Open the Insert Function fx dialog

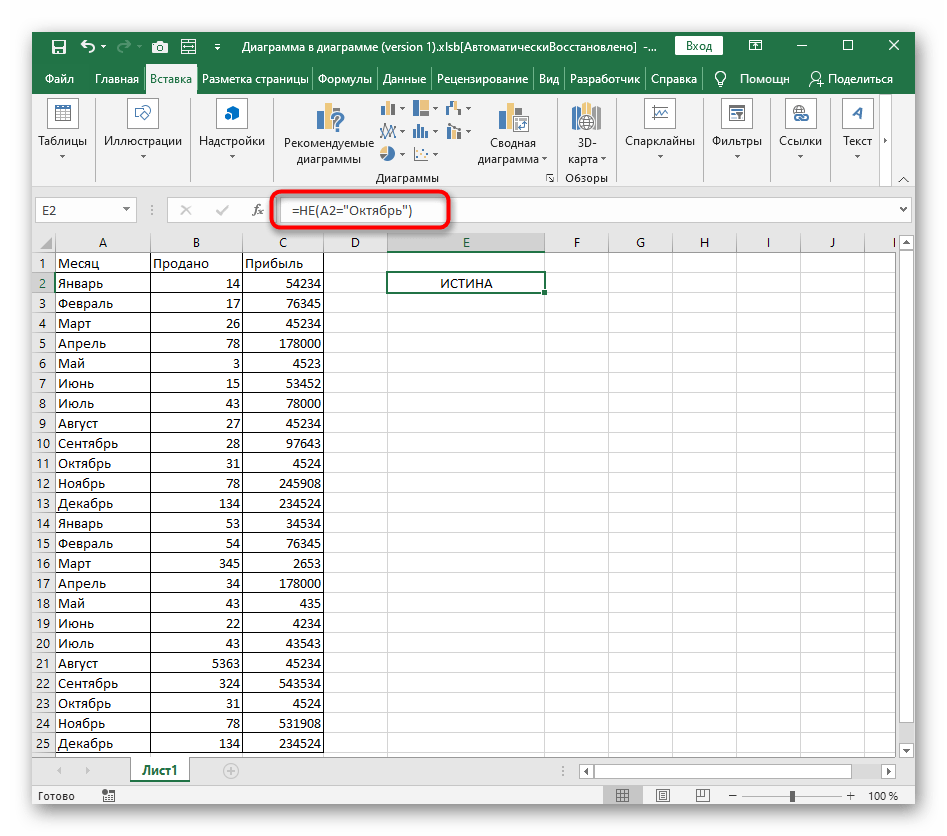click(257, 210)
